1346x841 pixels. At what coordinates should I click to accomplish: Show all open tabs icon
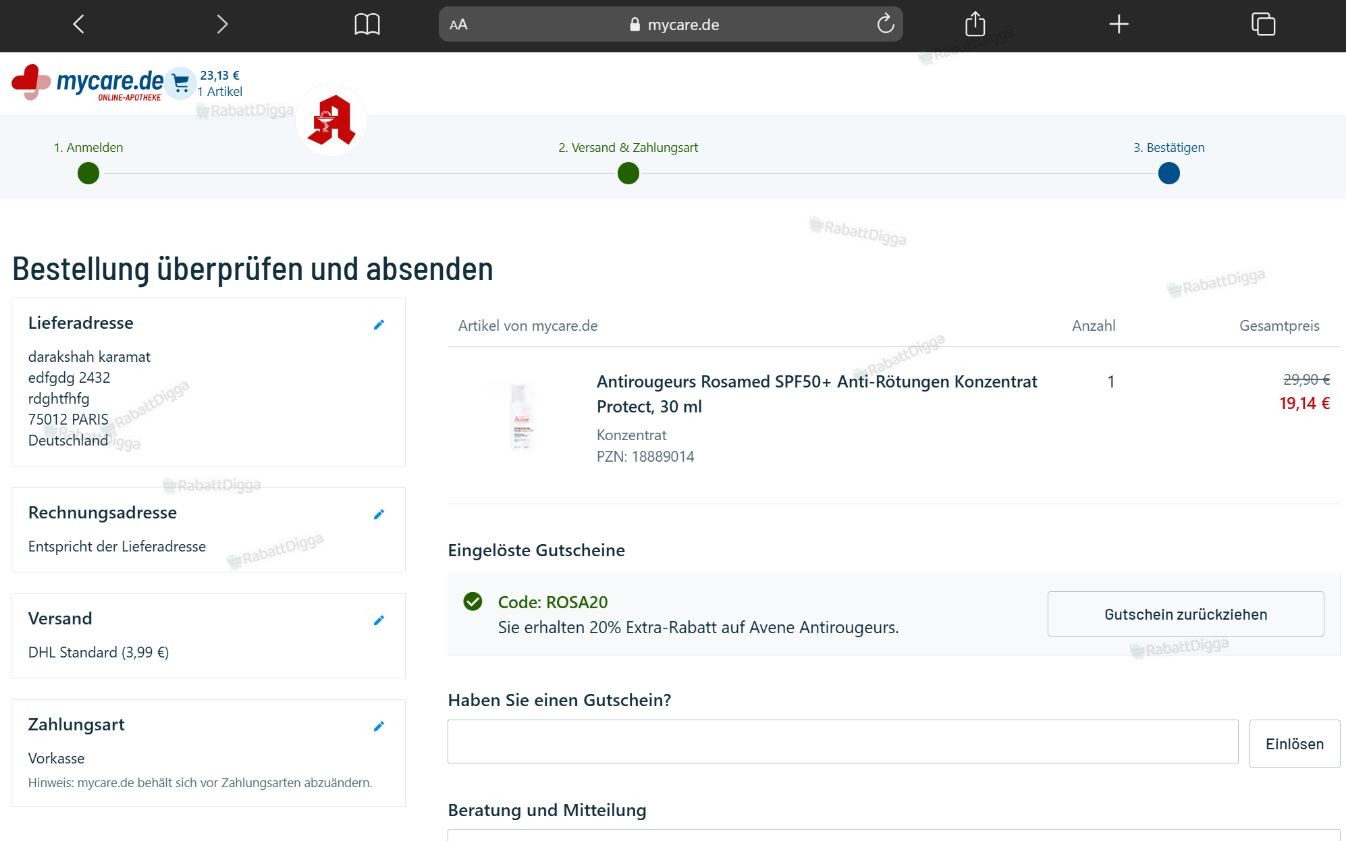coord(1263,24)
